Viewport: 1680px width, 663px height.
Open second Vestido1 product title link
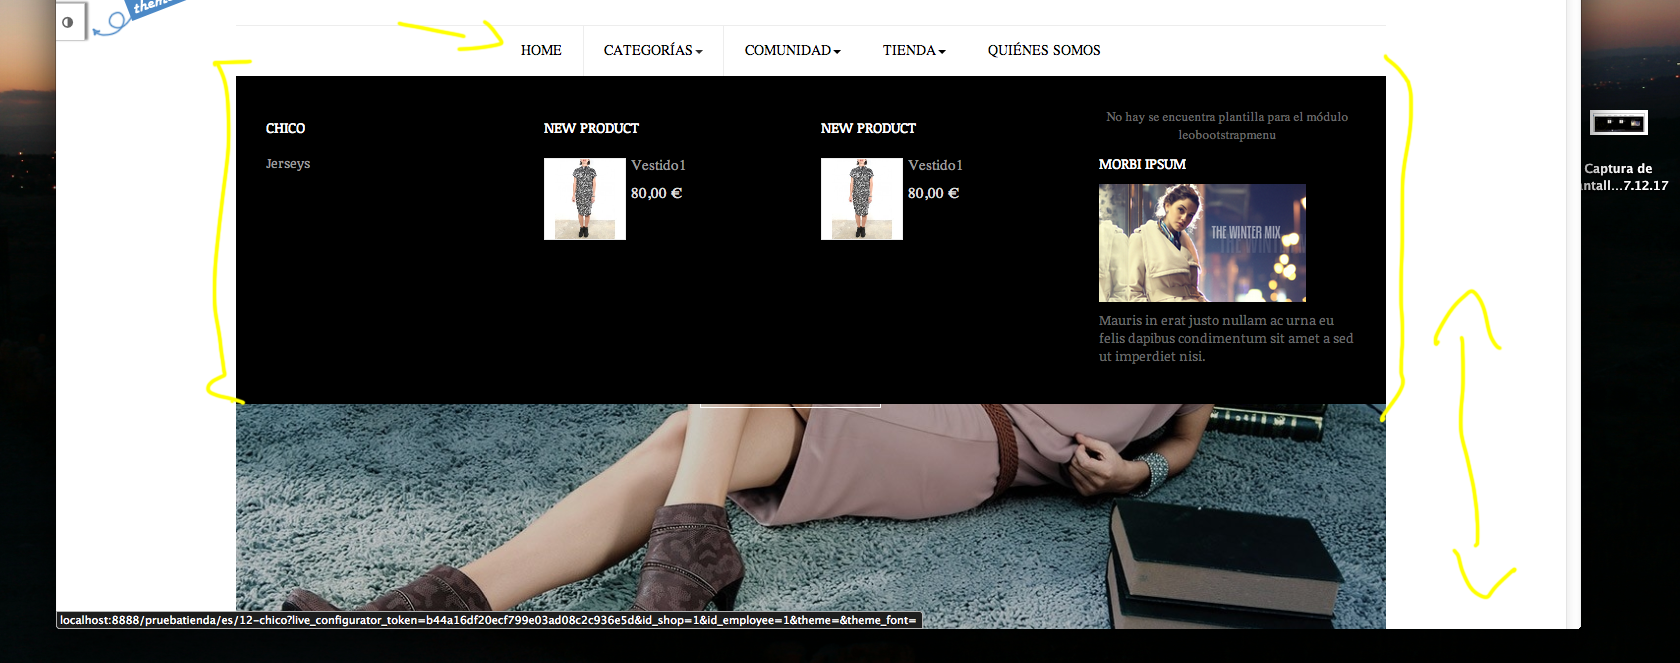click(935, 165)
